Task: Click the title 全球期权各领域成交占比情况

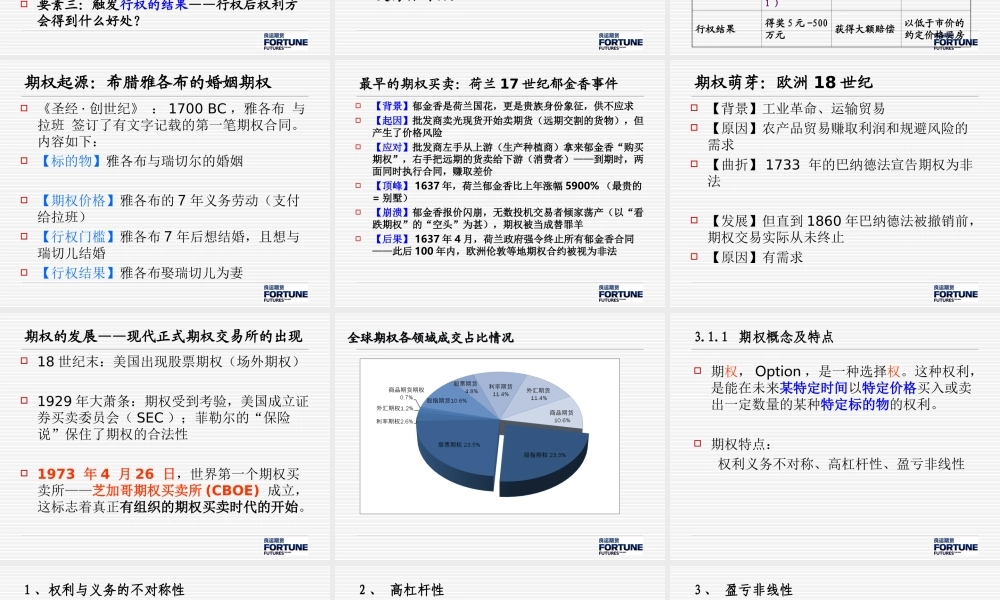Action: click(x=428, y=338)
